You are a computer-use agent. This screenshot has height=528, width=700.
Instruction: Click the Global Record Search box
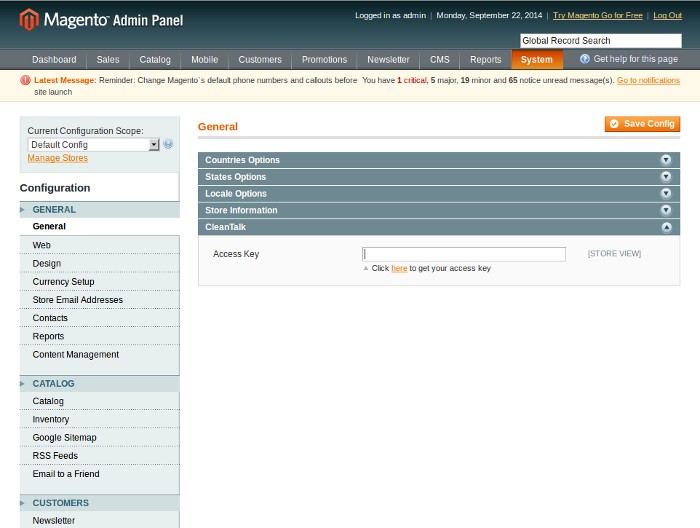[601, 41]
